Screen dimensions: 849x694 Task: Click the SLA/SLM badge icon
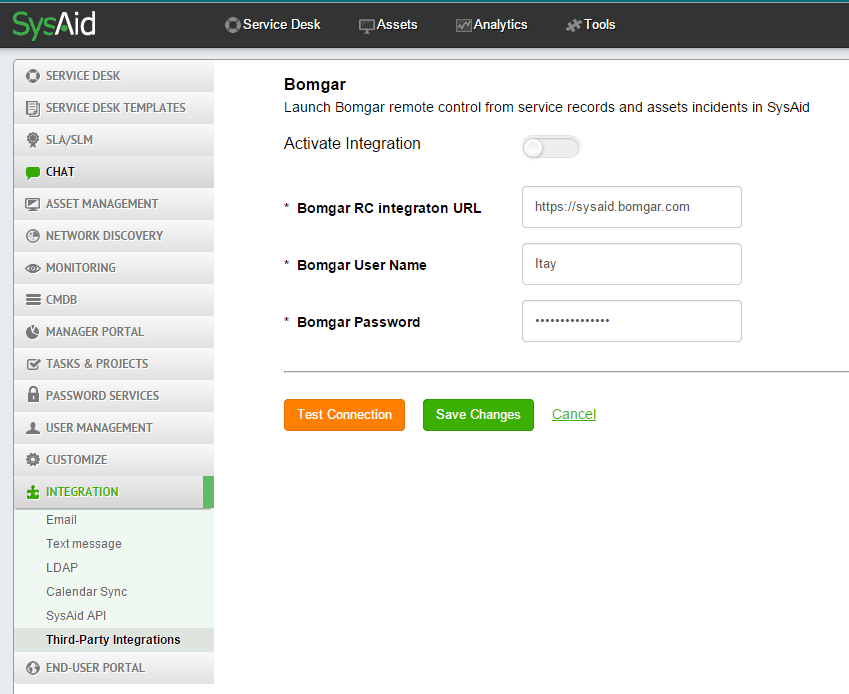[33, 140]
